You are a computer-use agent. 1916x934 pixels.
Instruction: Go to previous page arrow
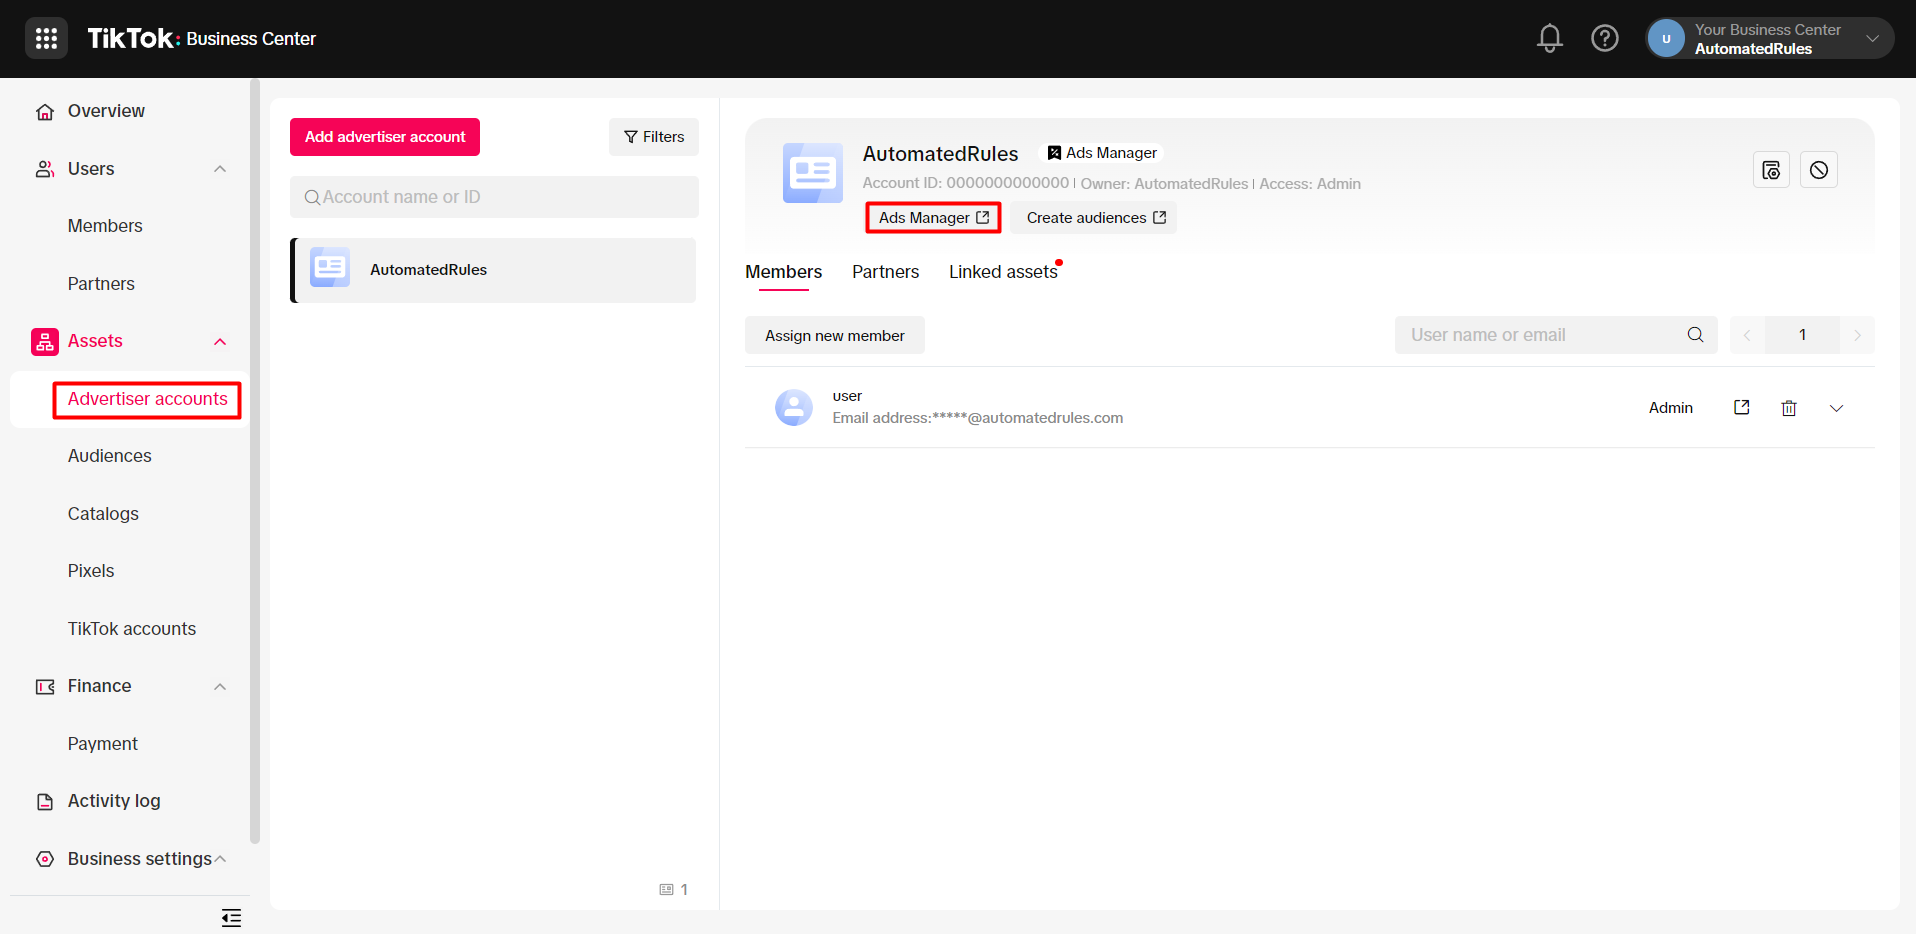1747,335
